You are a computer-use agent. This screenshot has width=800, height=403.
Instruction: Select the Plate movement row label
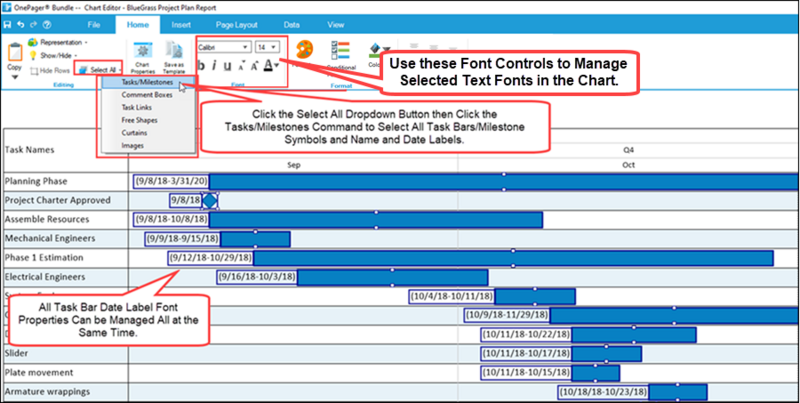pos(39,372)
